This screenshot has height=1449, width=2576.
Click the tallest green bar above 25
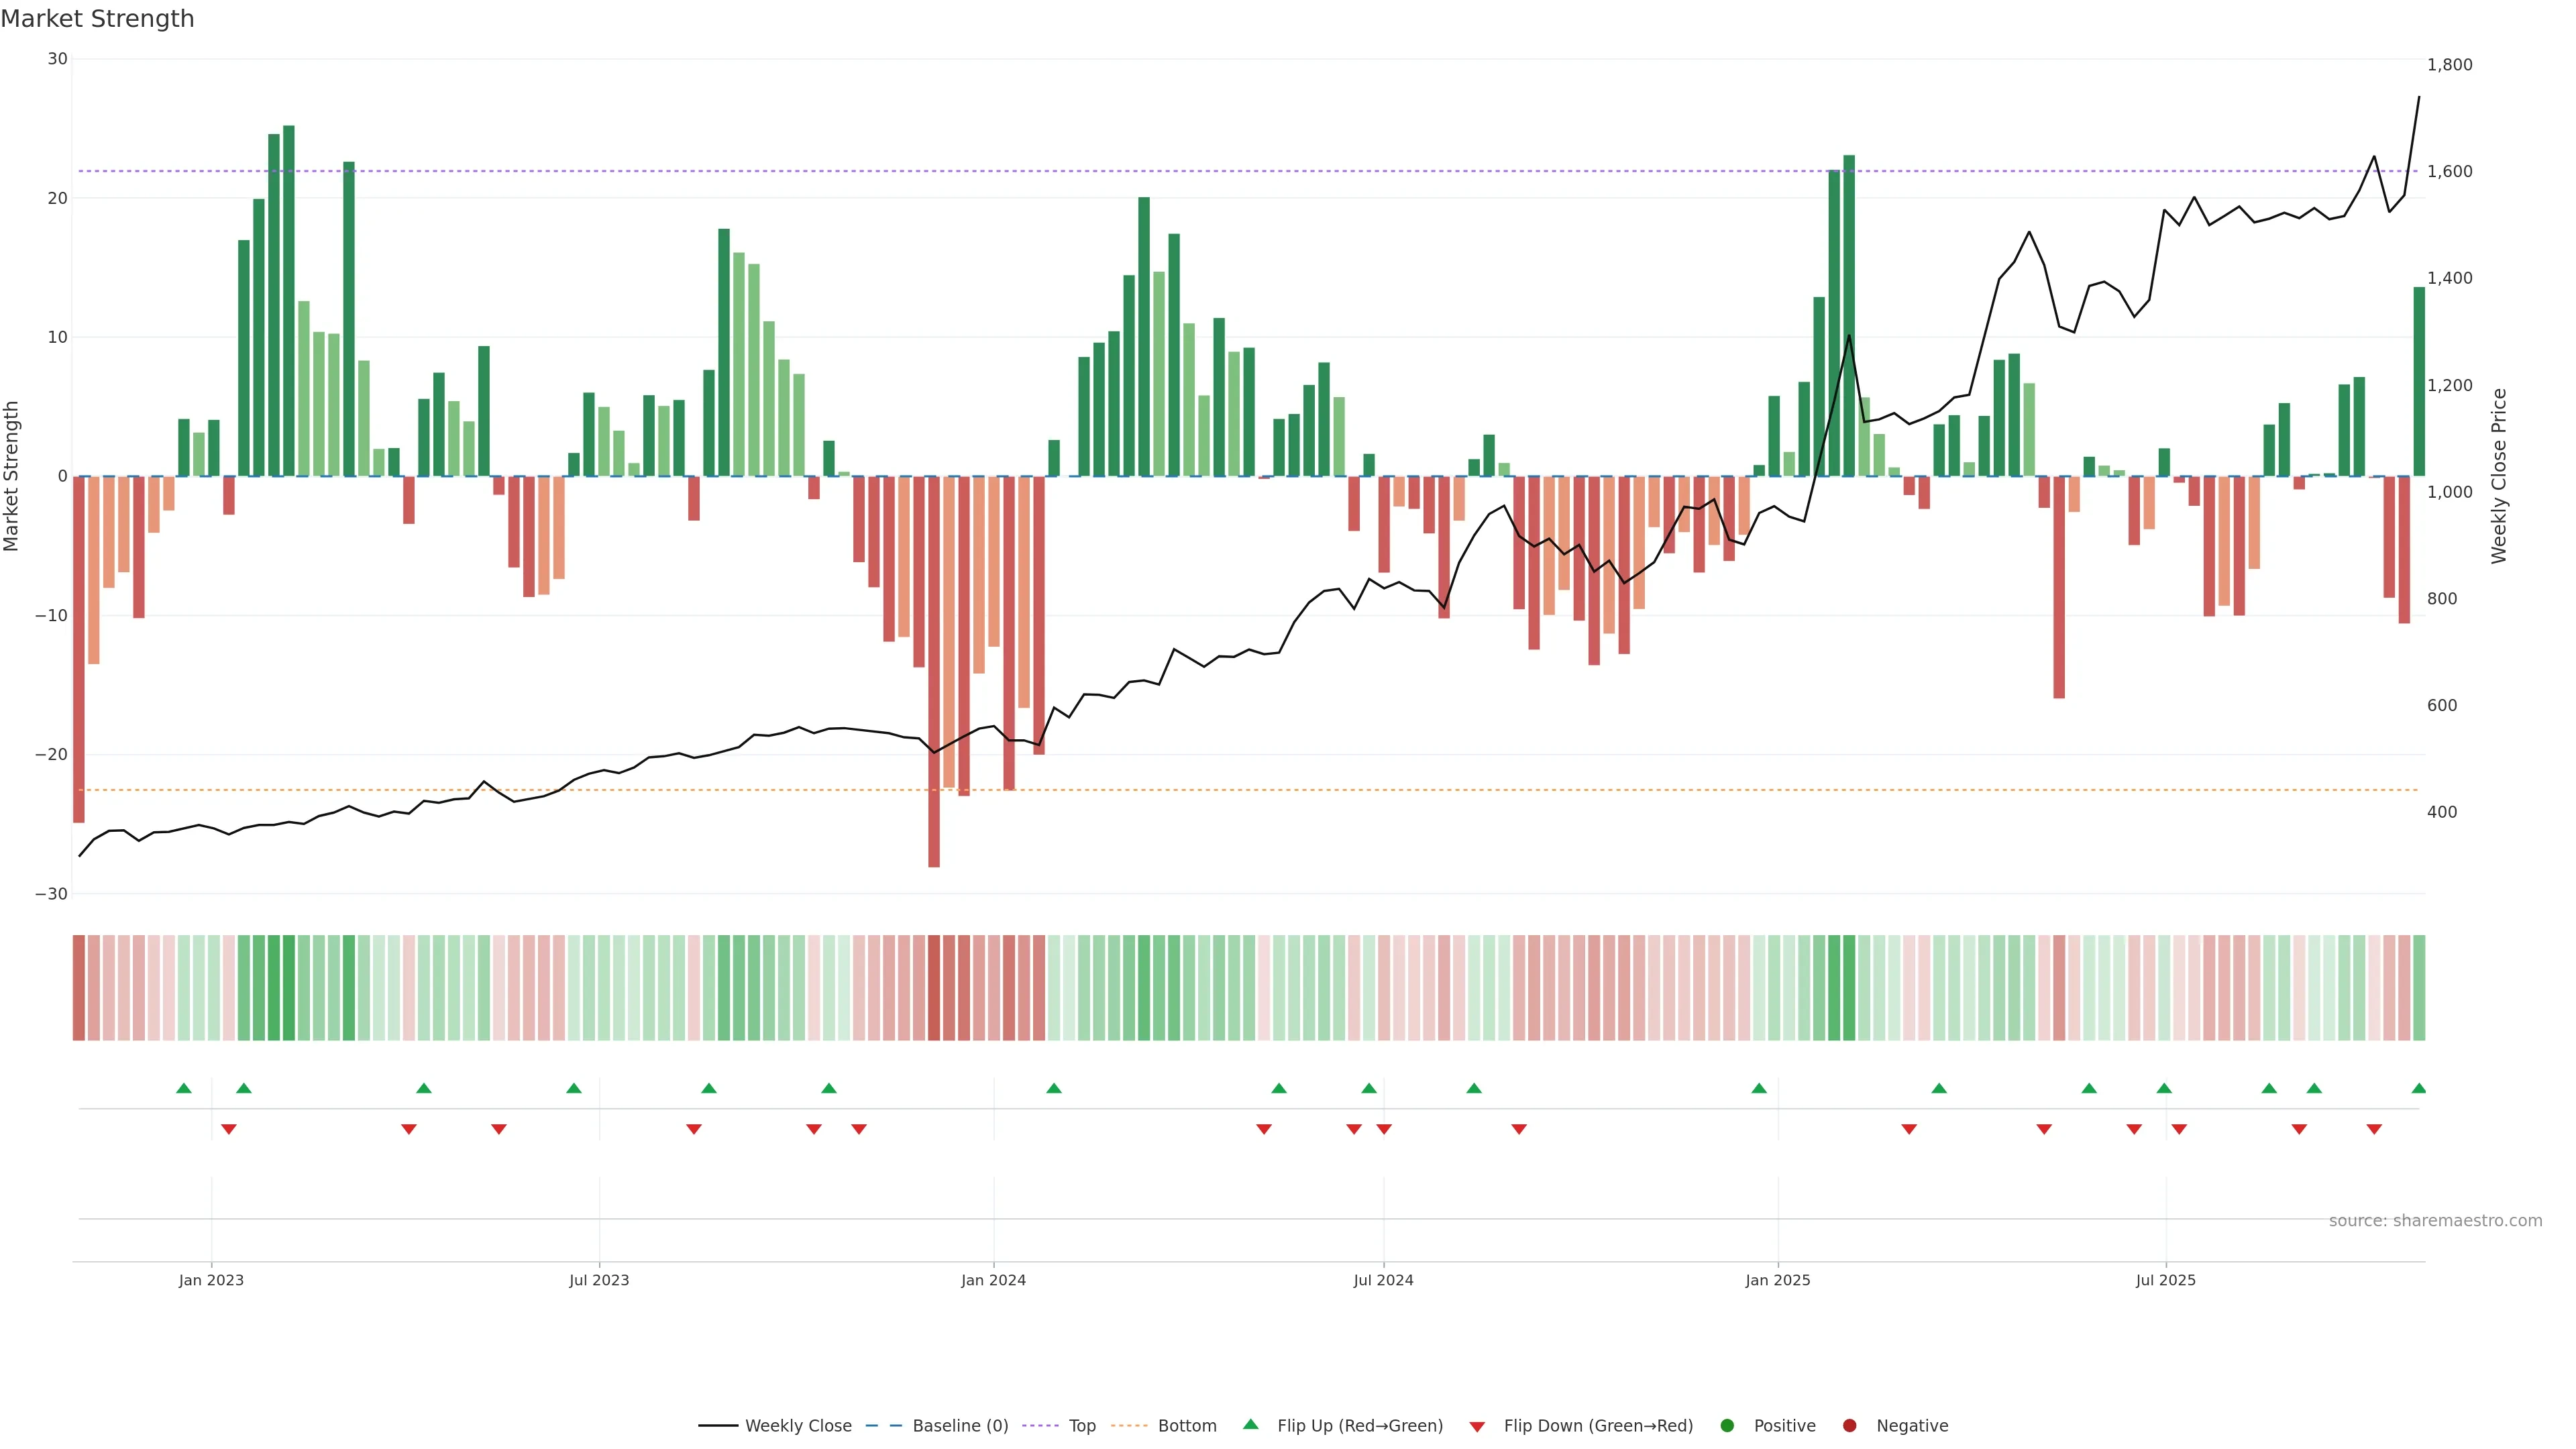[x=289, y=300]
